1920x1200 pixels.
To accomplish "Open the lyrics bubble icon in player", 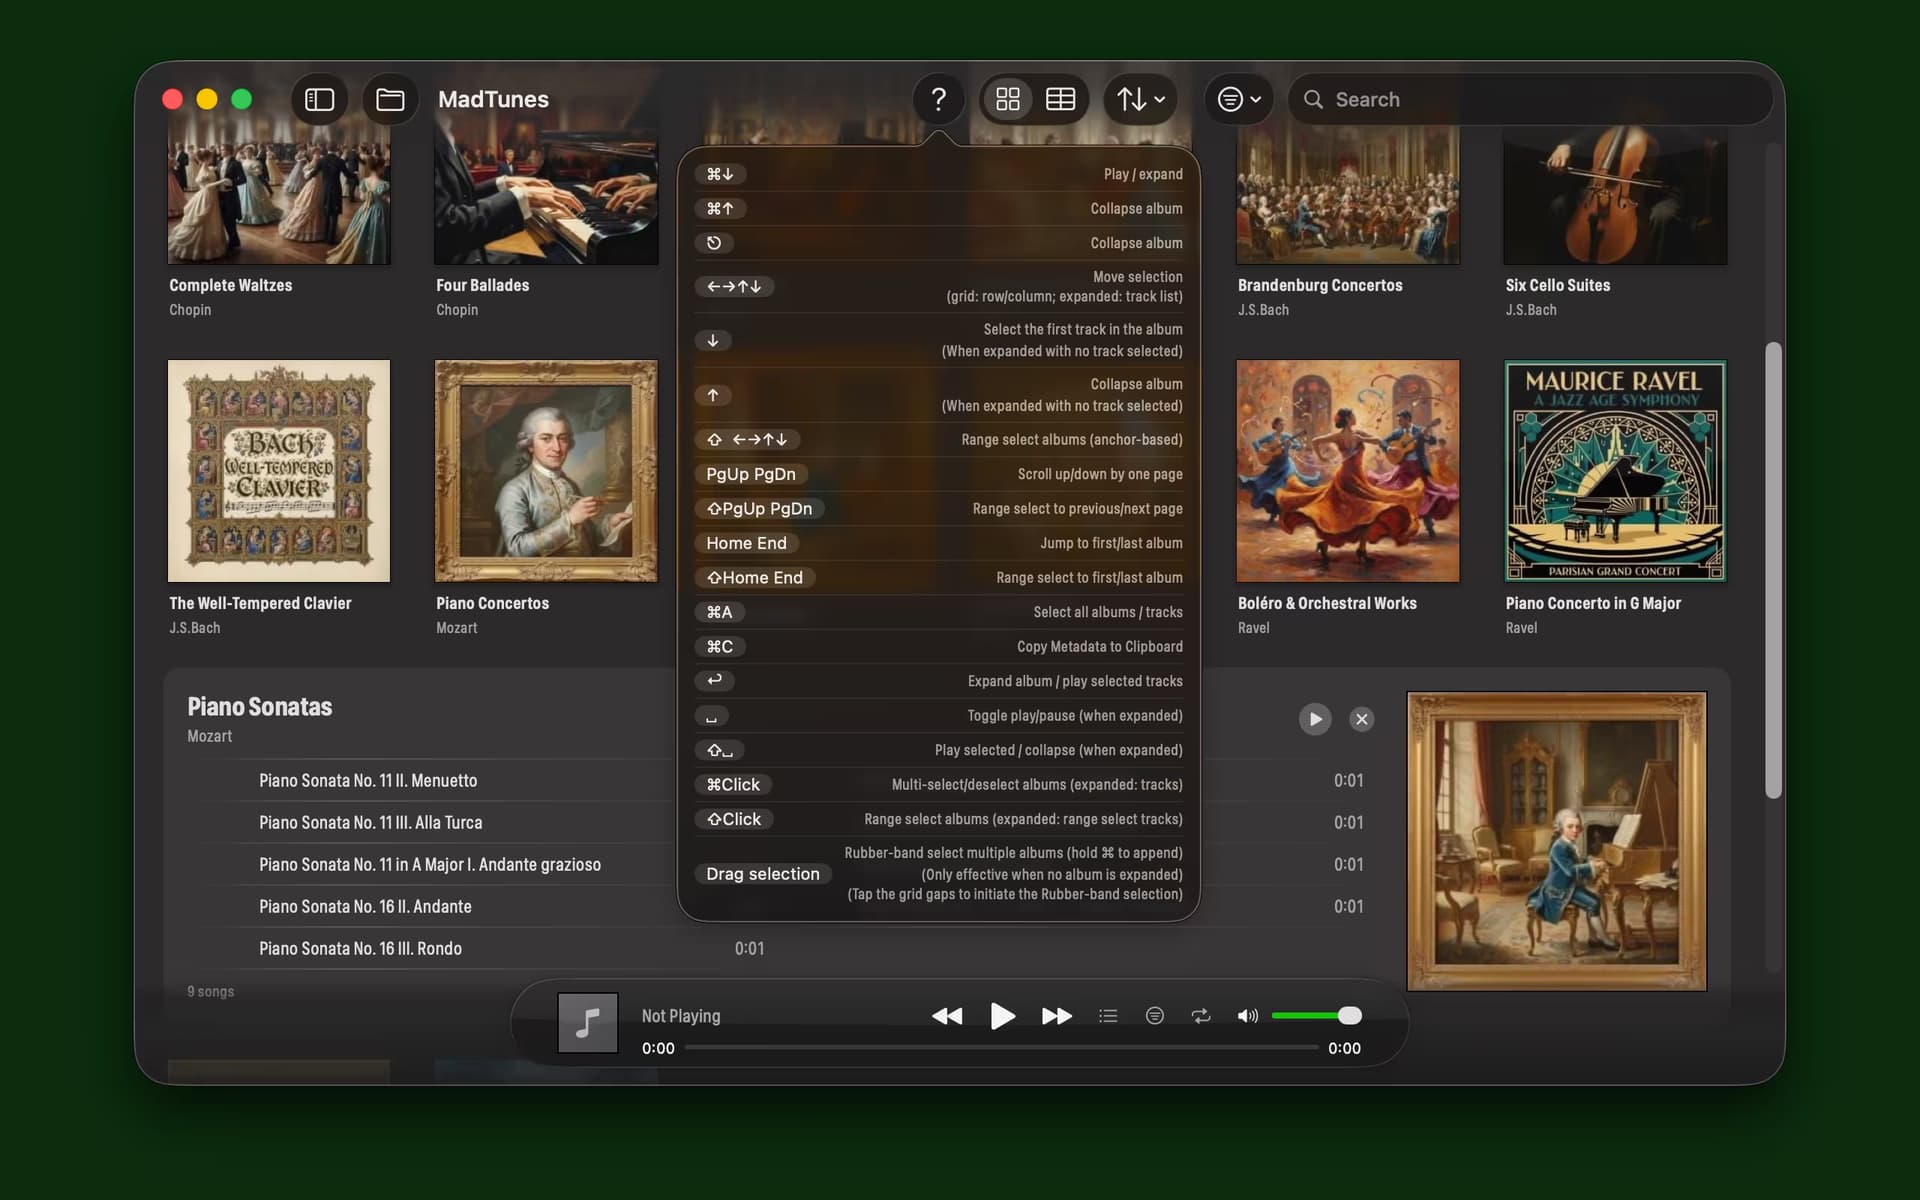I will click(1154, 1016).
